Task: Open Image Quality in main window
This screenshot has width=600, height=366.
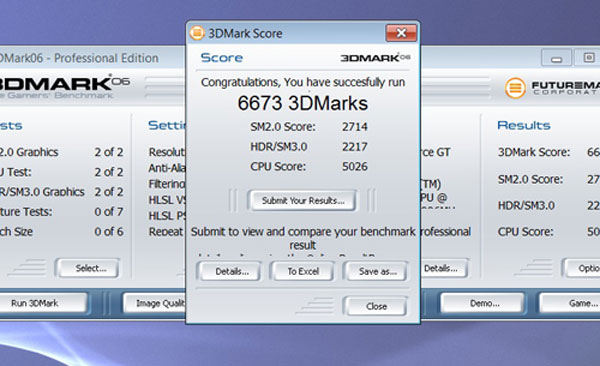Action: point(155,303)
